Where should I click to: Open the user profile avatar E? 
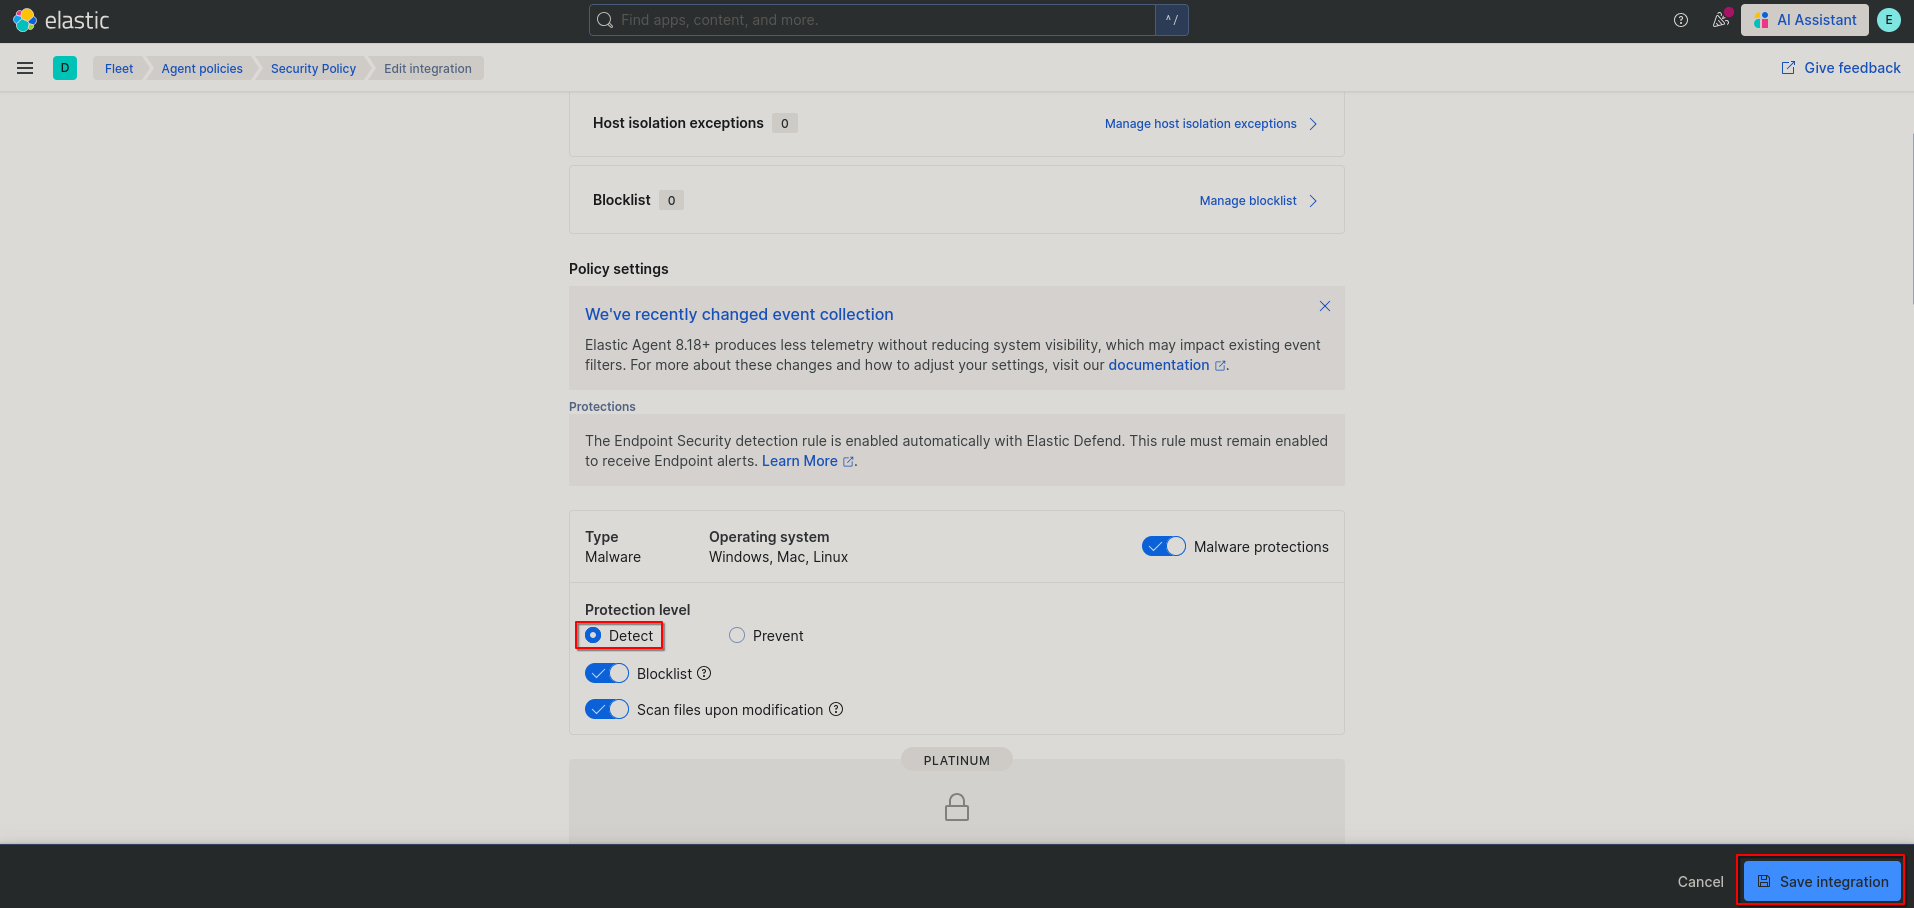(1889, 20)
